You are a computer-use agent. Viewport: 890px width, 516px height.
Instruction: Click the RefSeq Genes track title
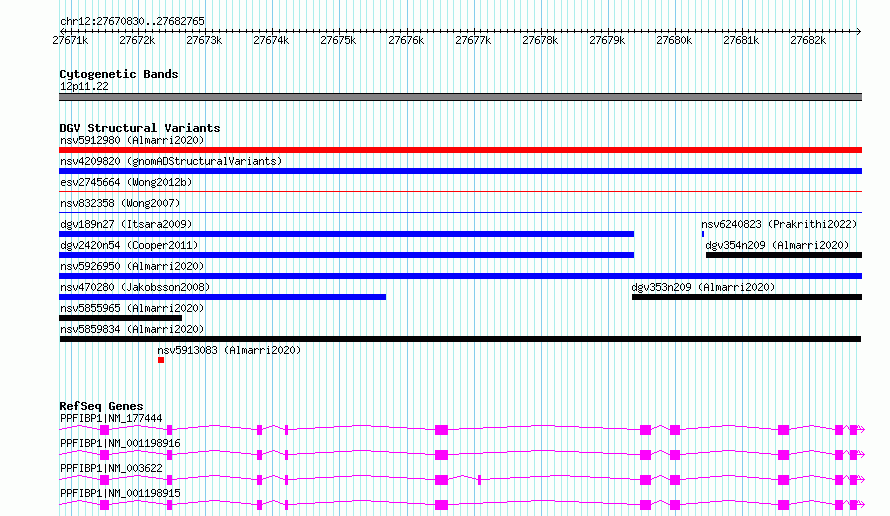[101, 406]
